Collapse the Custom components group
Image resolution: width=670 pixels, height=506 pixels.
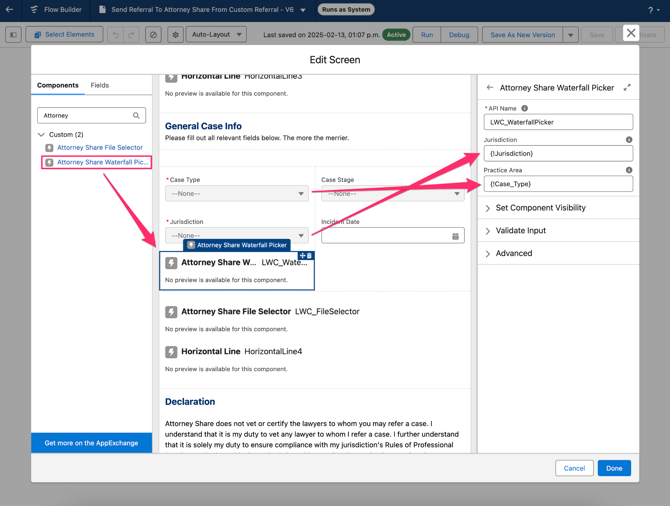42,134
